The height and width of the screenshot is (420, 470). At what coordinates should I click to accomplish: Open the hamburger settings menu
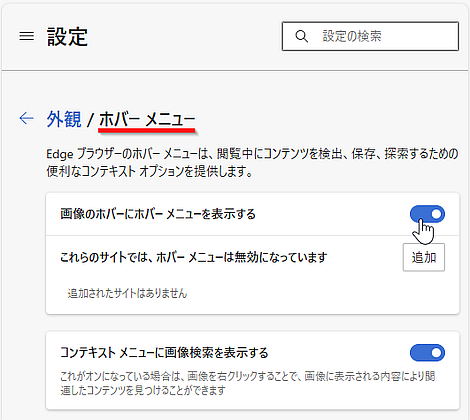click(26, 36)
